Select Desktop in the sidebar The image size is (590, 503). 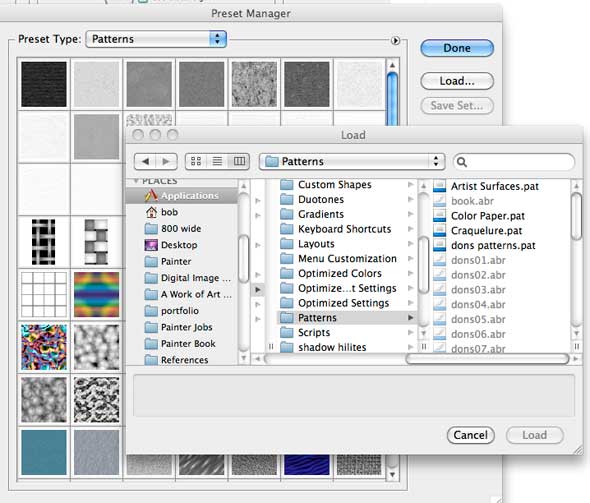point(182,245)
